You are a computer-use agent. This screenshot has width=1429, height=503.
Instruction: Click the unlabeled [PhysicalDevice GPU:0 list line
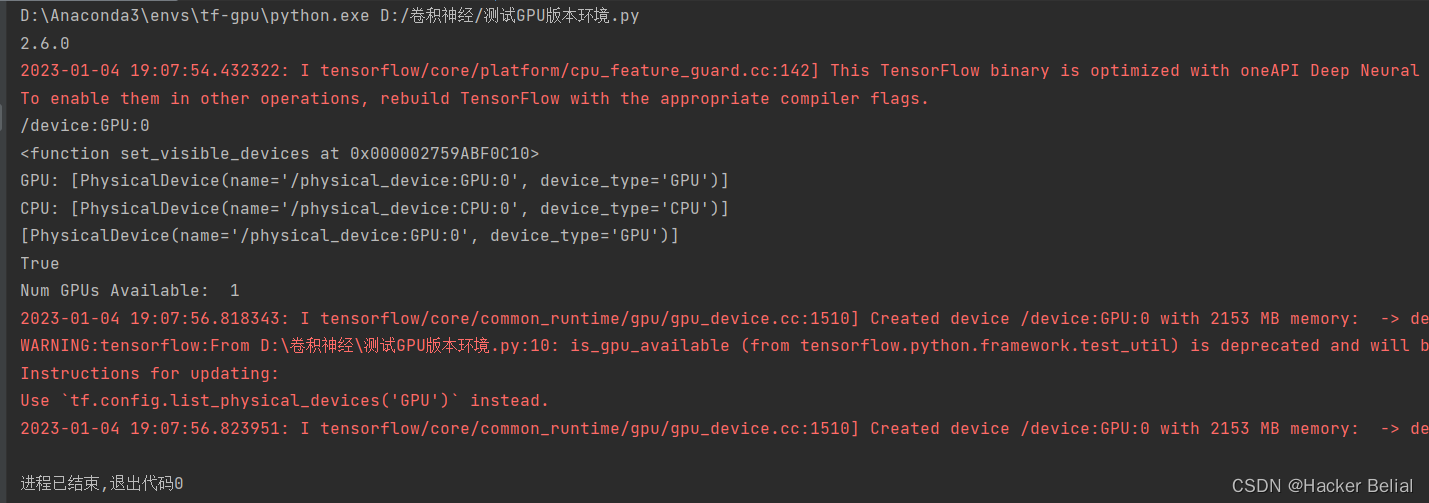click(350, 236)
